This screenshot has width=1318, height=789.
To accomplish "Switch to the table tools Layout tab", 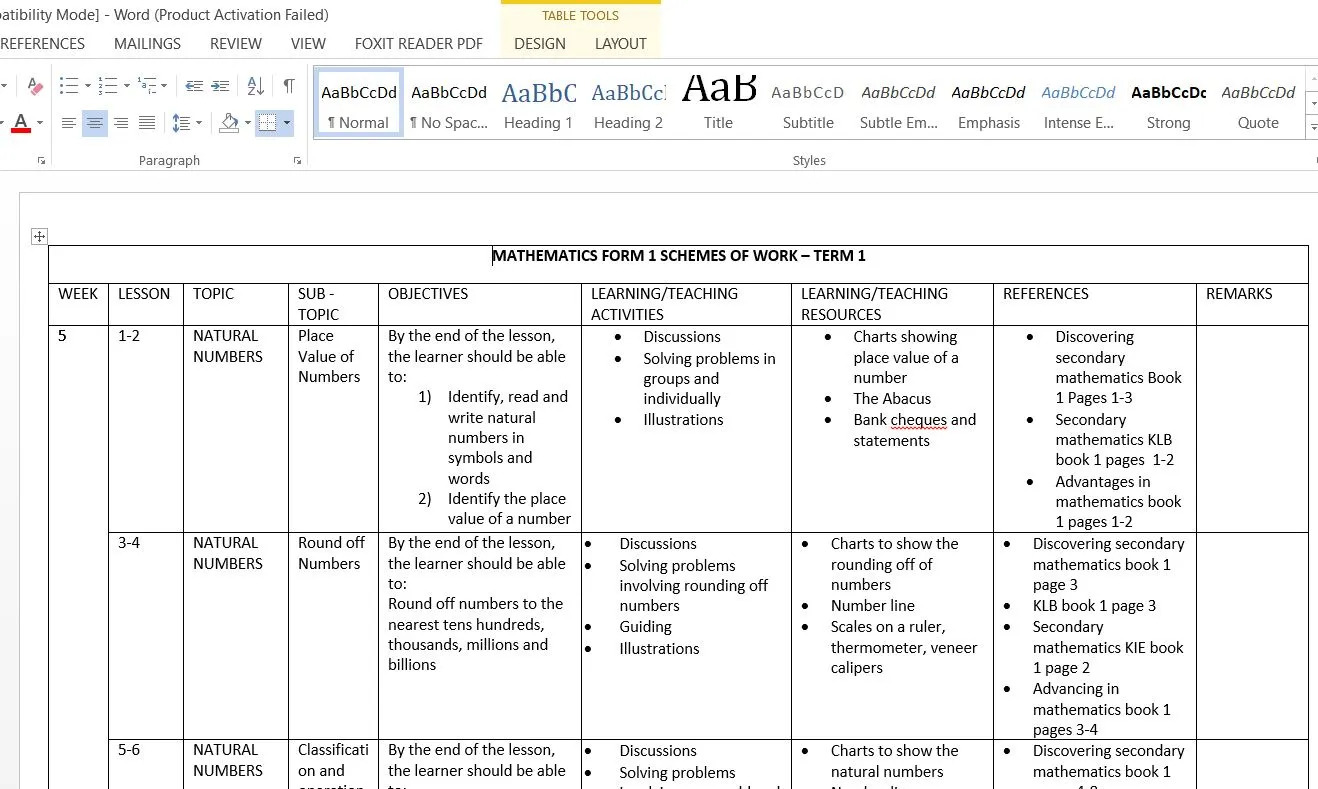I will [620, 44].
